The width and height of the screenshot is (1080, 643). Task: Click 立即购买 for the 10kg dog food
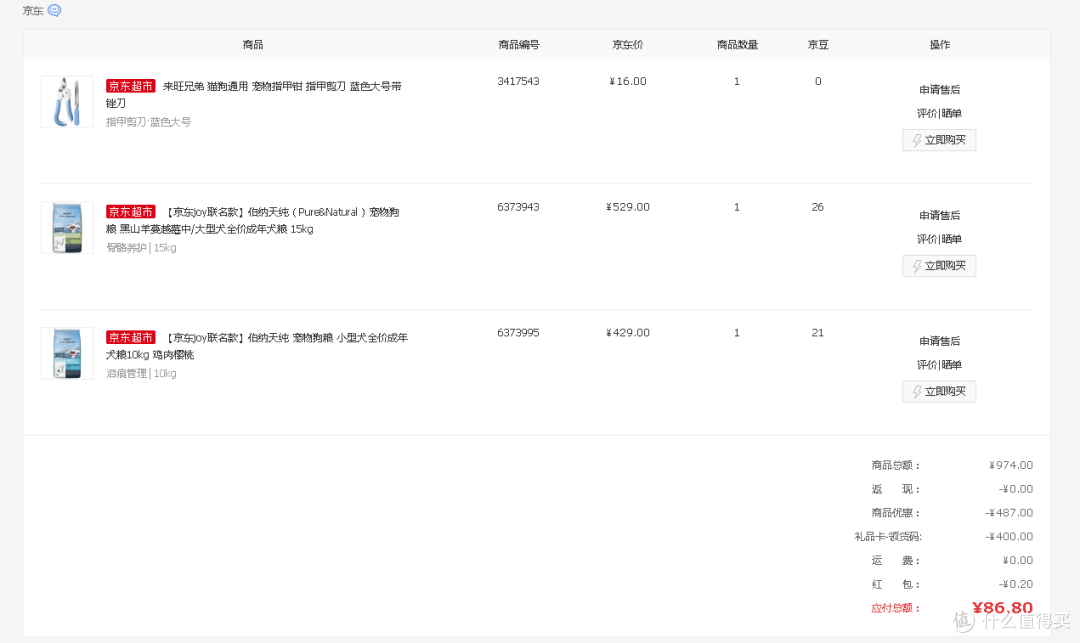pyautogui.click(x=939, y=391)
